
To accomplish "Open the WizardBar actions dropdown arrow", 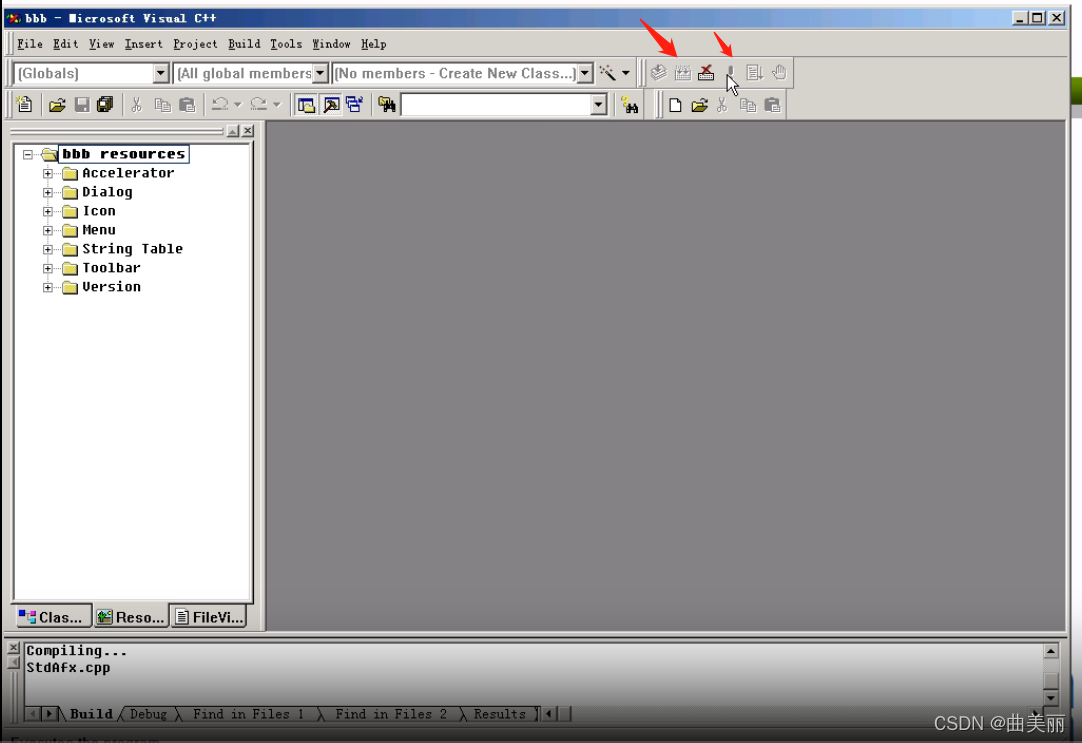I will point(626,73).
